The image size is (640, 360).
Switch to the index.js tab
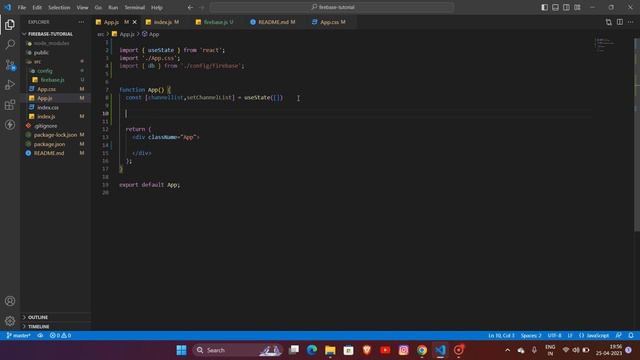(x=163, y=22)
